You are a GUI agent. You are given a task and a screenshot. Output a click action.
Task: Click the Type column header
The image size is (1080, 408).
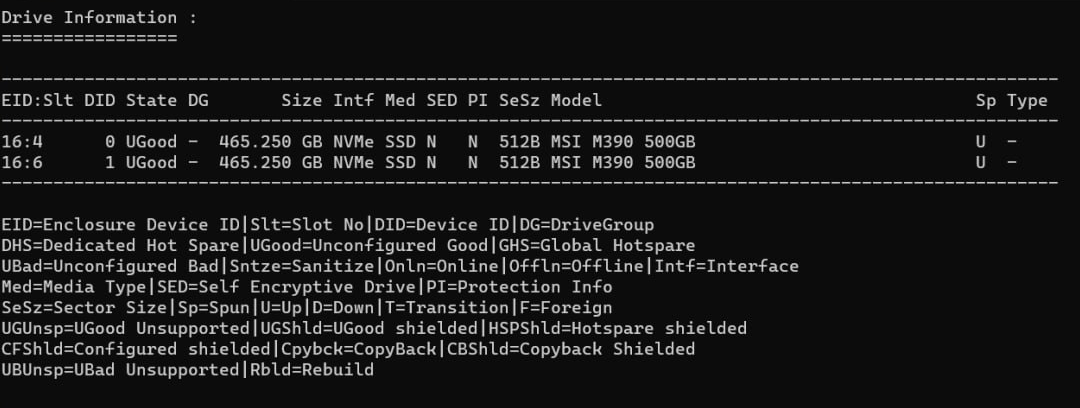pyautogui.click(x=1027, y=100)
